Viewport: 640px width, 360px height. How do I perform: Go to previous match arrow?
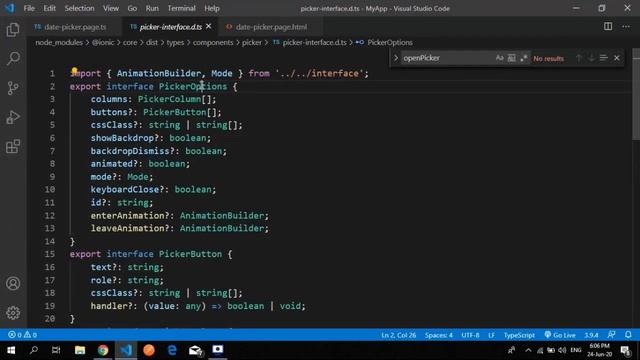click(579, 58)
